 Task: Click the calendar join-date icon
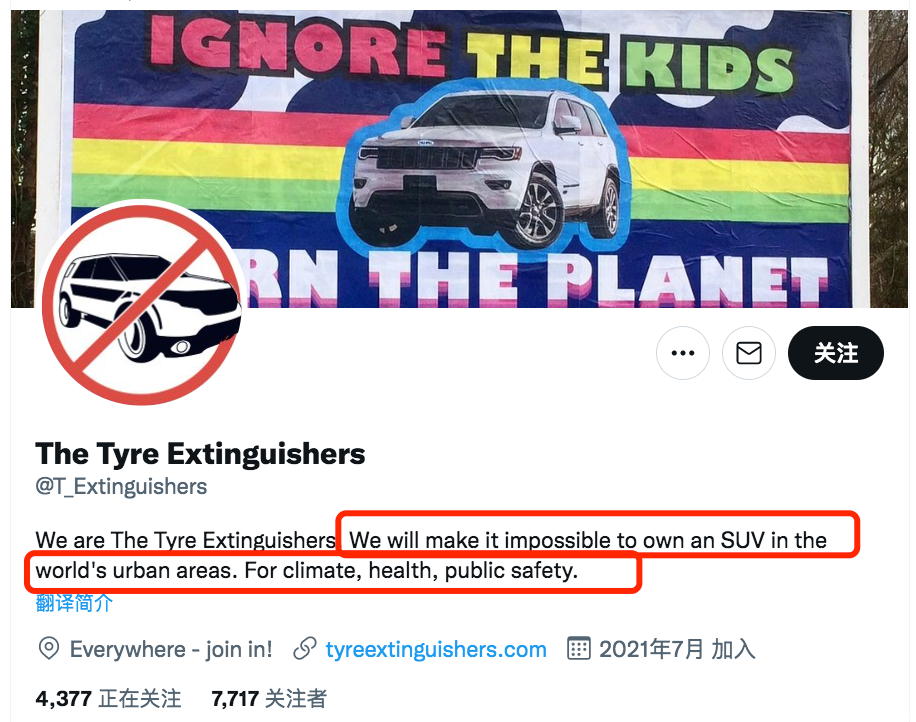(578, 649)
